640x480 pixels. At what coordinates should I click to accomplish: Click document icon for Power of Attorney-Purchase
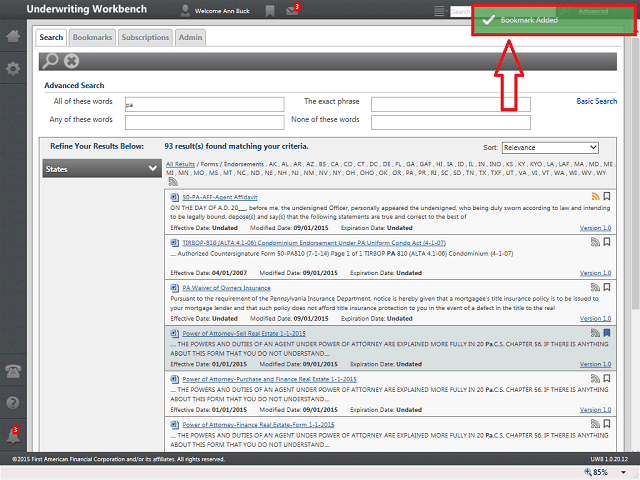pos(174,379)
